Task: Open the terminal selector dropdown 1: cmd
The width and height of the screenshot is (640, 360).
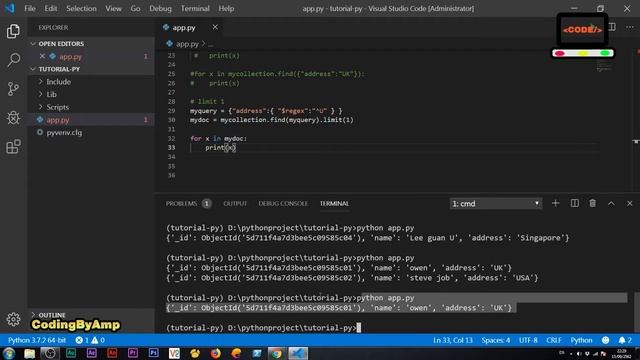Action: tap(496, 203)
